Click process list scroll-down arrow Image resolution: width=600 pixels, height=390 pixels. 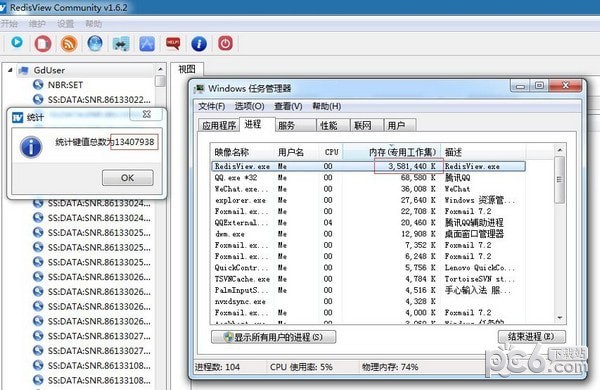click(x=559, y=318)
